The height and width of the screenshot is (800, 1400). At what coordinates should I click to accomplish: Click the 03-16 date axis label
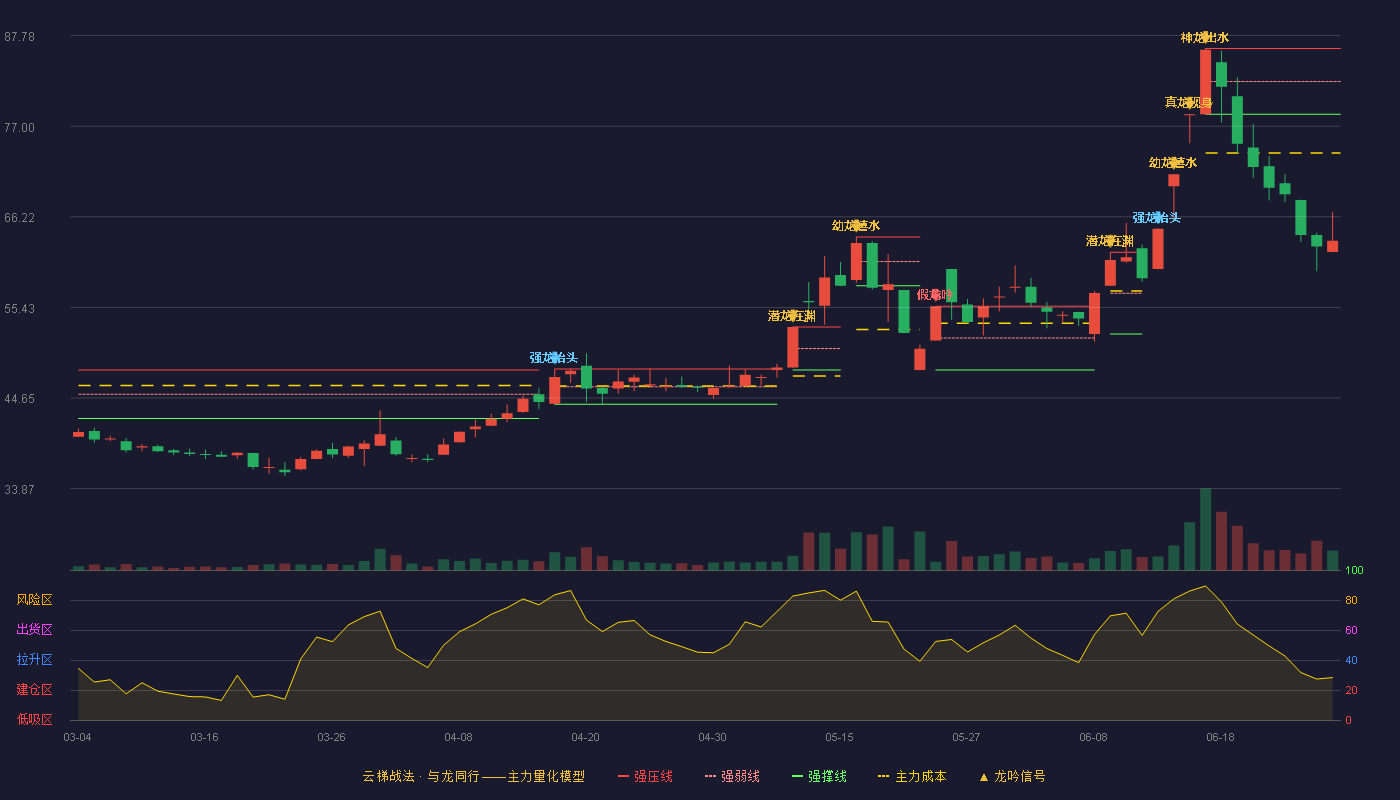(x=204, y=737)
